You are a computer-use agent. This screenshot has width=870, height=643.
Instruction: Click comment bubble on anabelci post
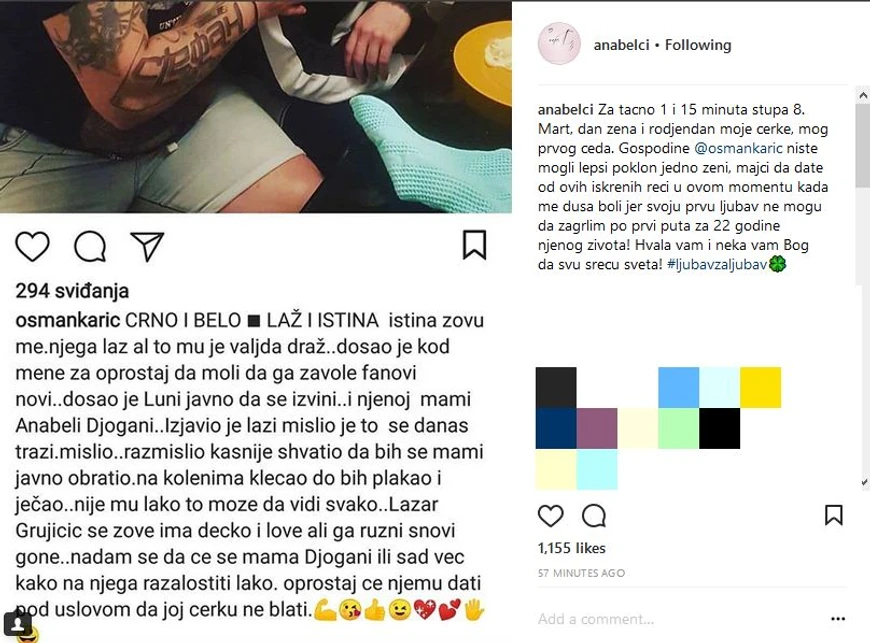tap(594, 516)
